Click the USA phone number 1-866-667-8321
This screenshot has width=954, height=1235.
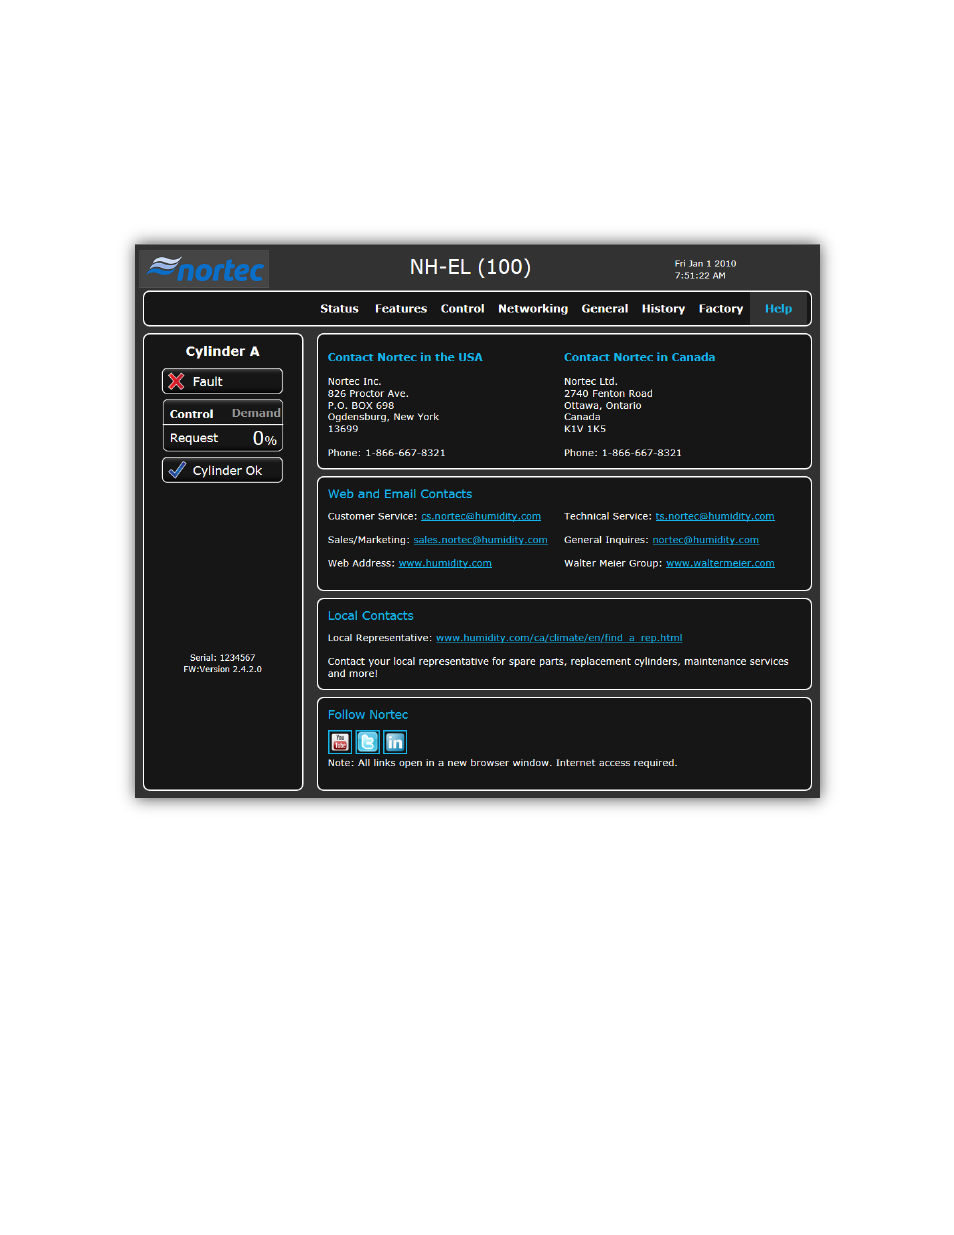point(405,453)
